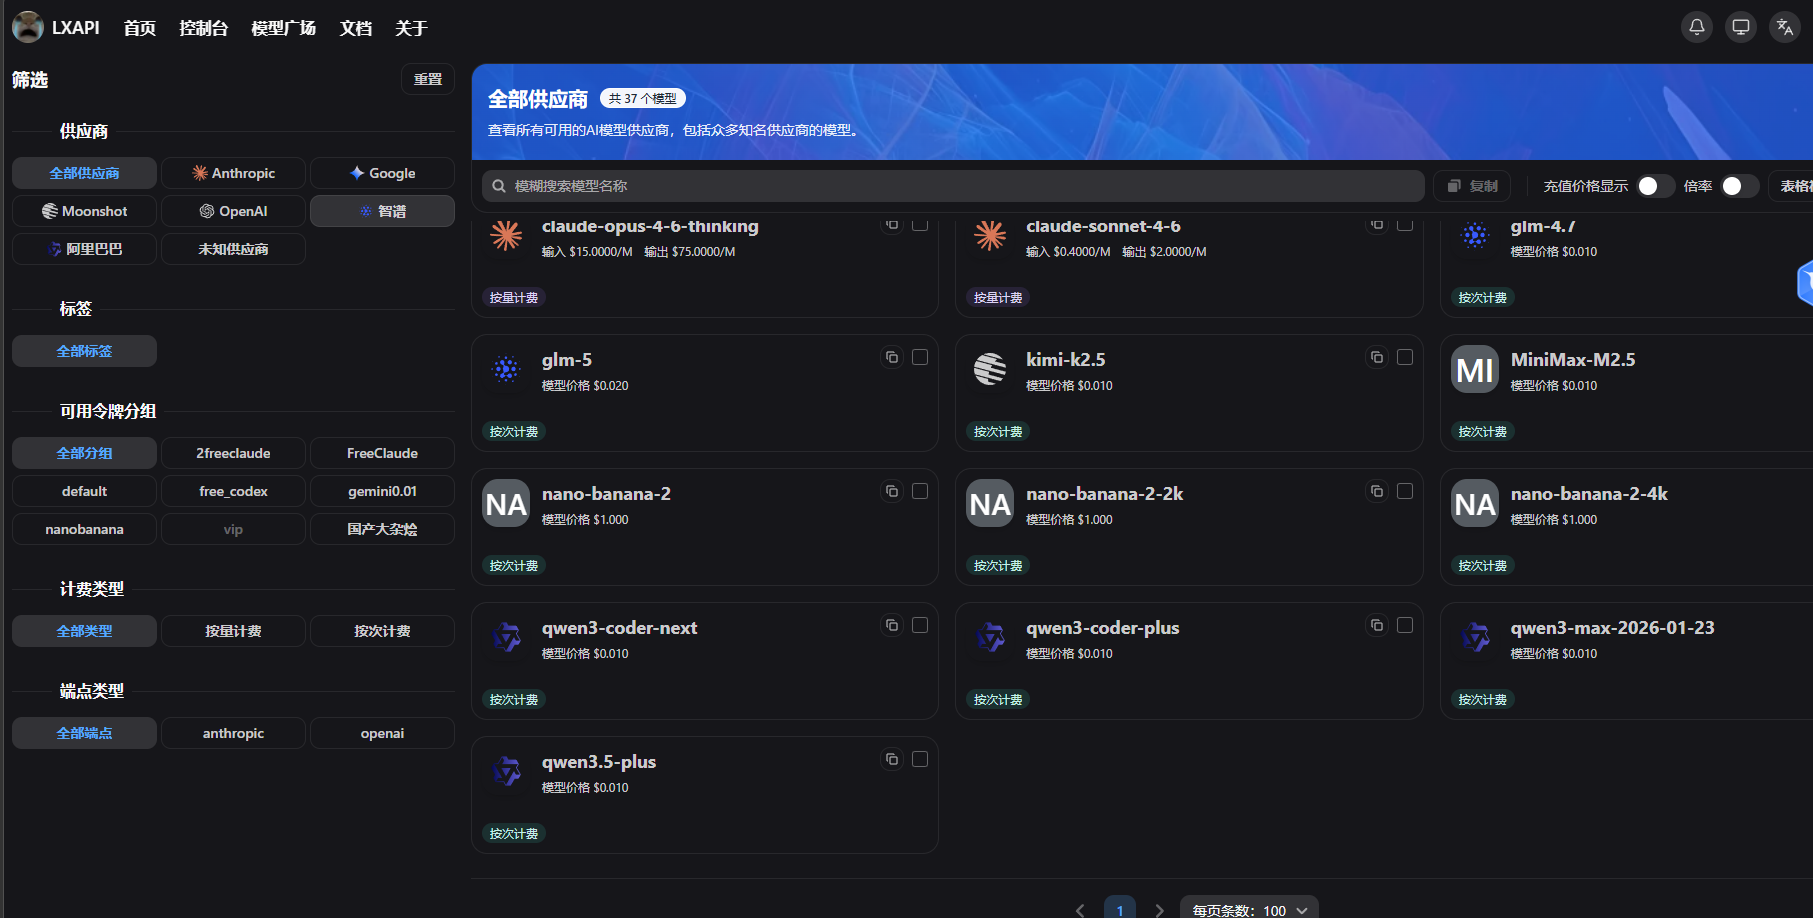Click the qwen3-coder-next logo icon
The image size is (1813, 918).
(x=506, y=638)
